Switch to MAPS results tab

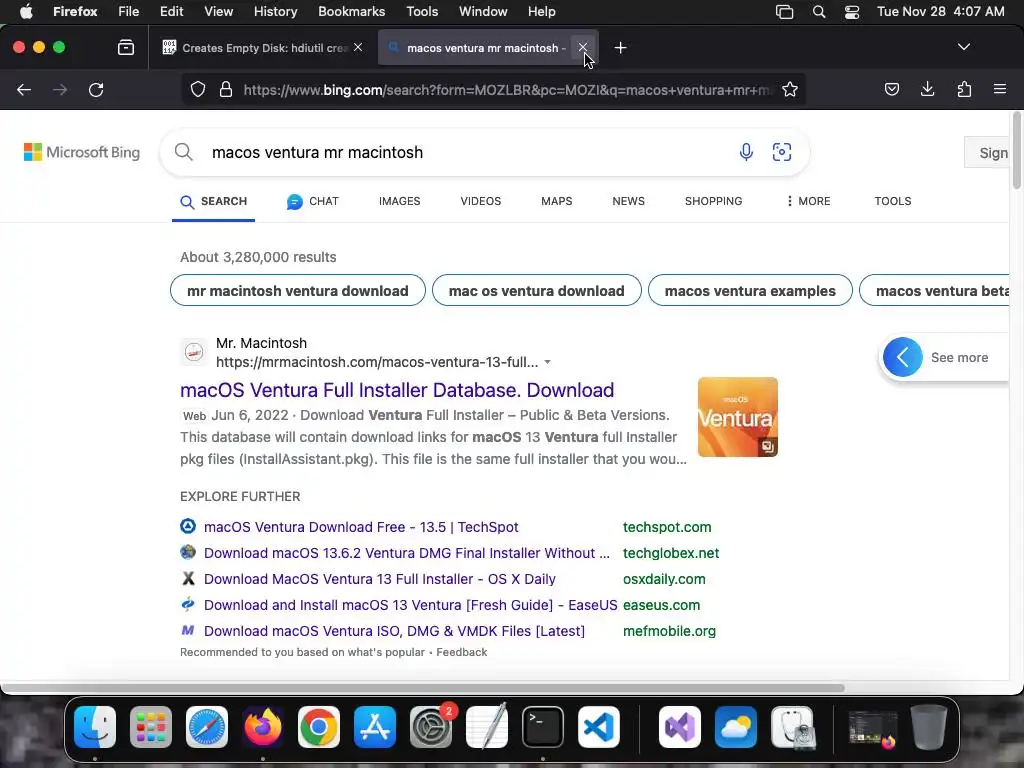(x=556, y=201)
